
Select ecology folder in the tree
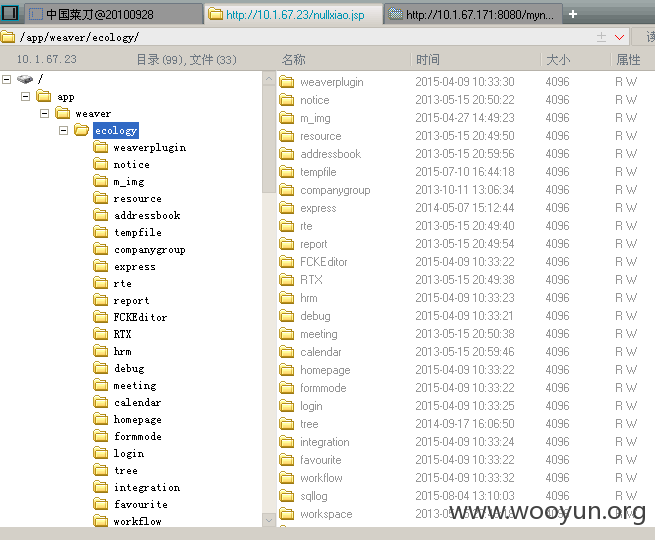(116, 130)
